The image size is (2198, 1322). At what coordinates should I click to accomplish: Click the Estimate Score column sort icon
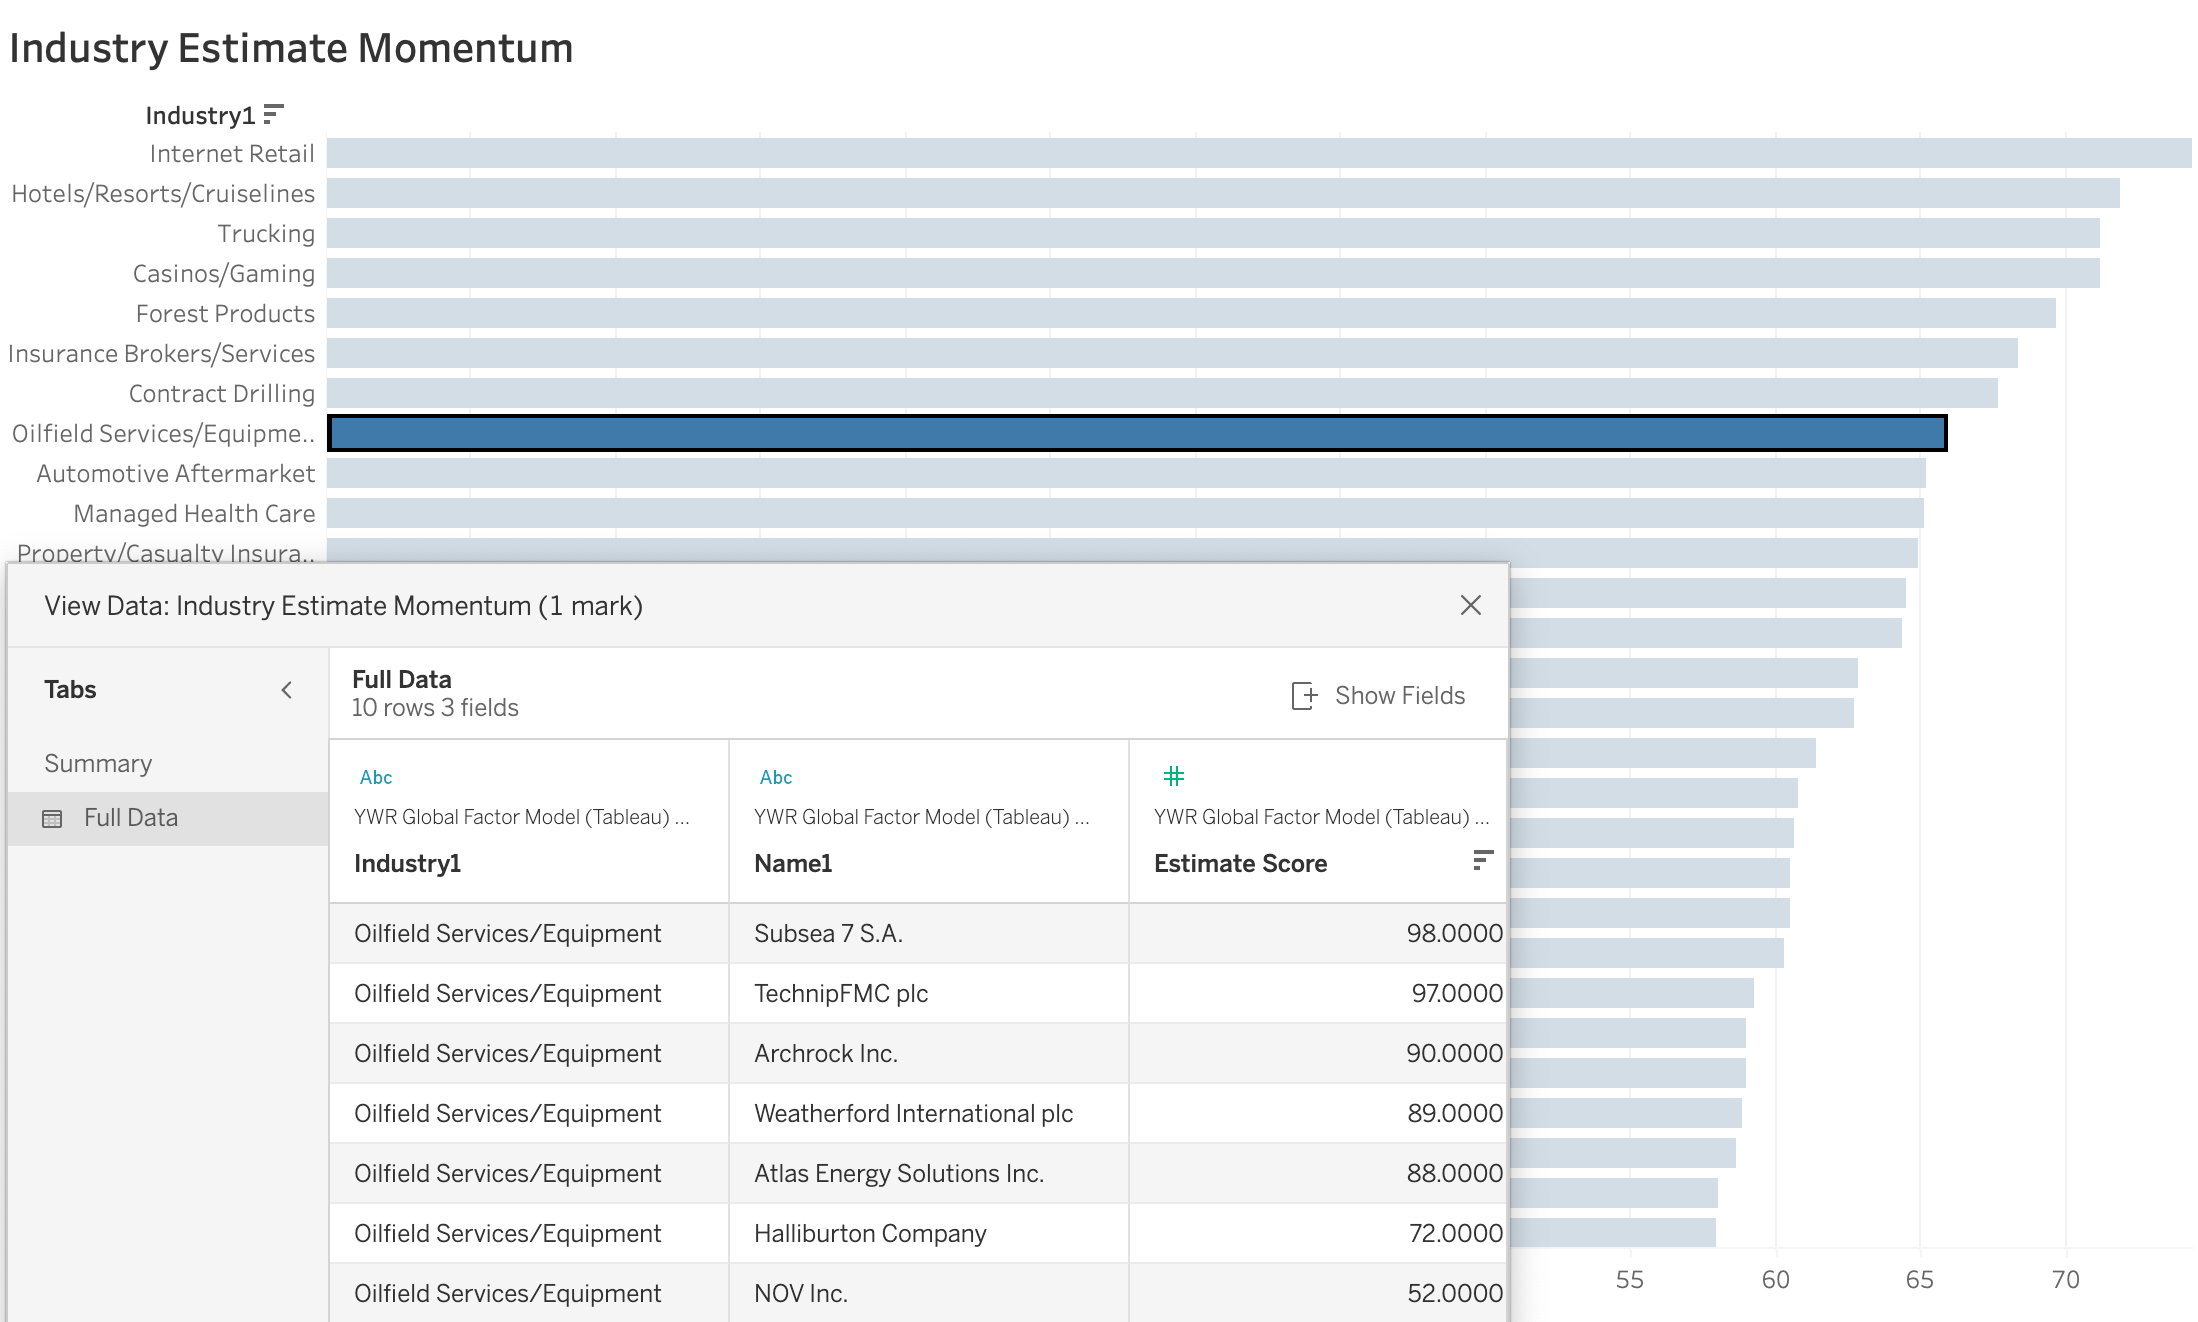pos(1482,860)
